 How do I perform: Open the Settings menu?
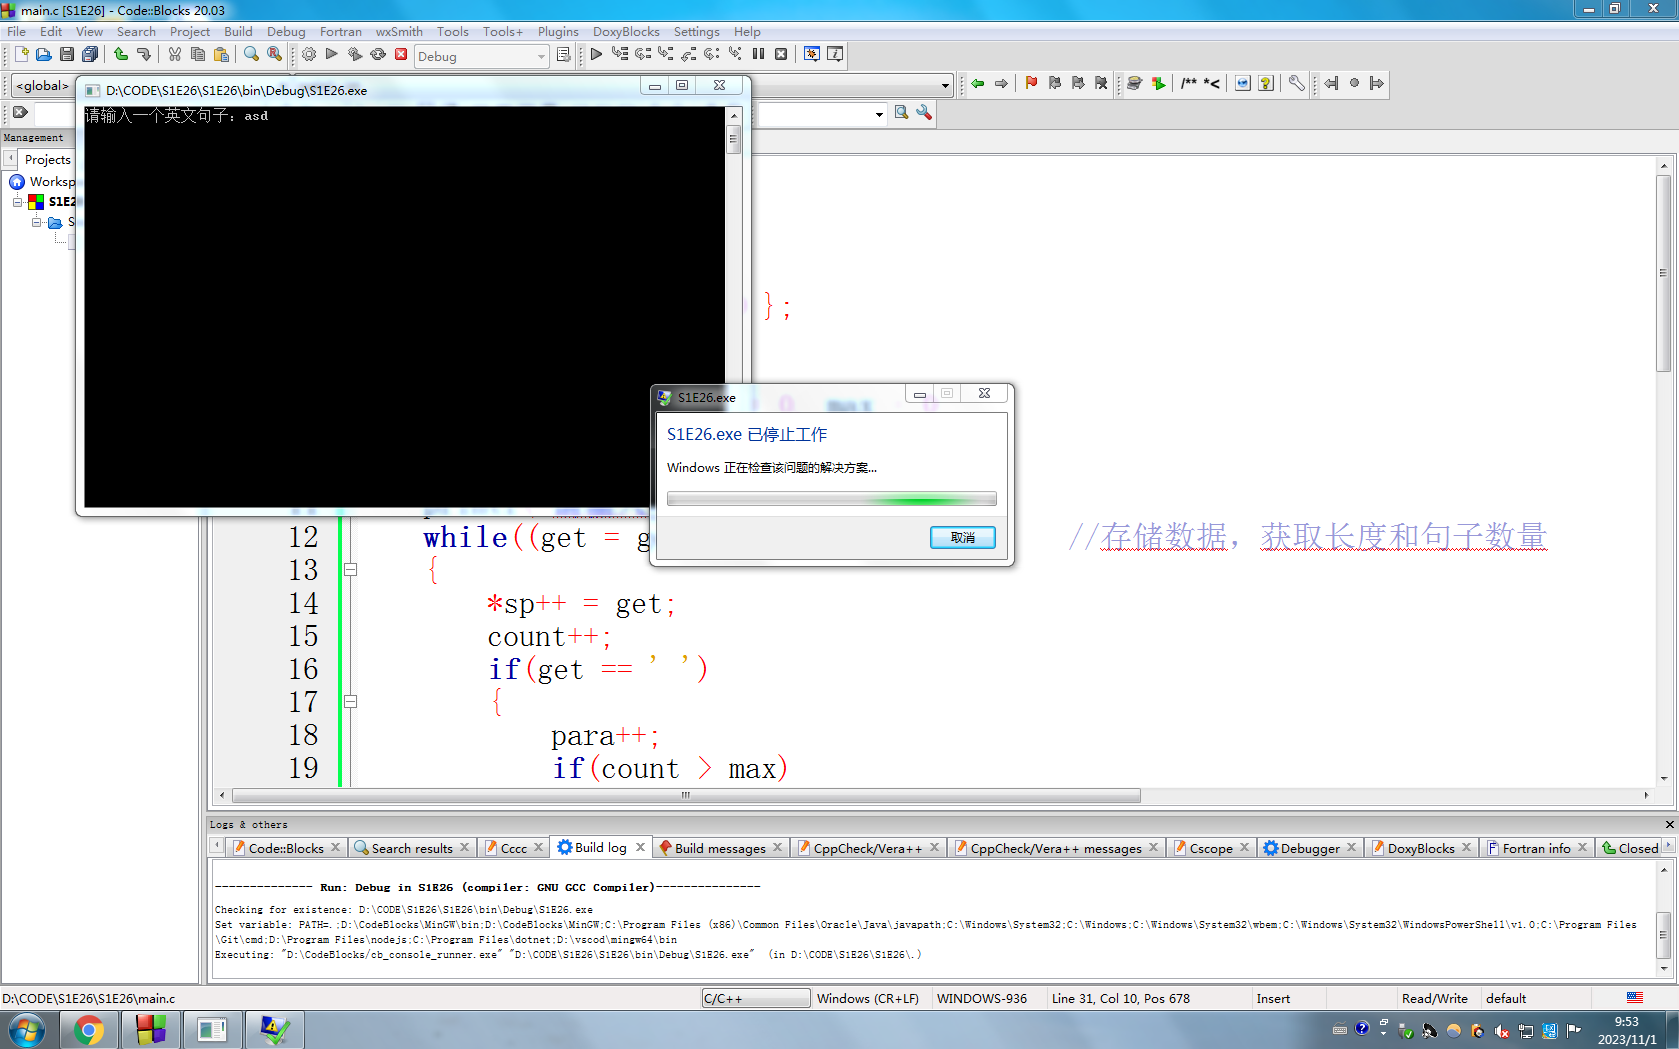(x=696, y=31)
